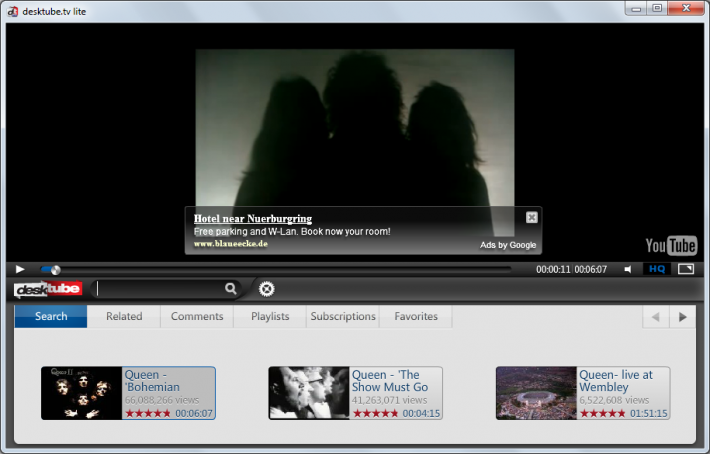Show the Favorites tab
Image resolution: width=710 pixels, height=454 pixels.
click(x=416, y=316)
